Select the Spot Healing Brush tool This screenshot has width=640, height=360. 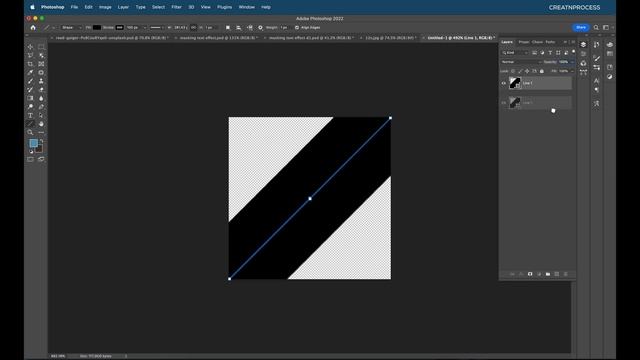41,72
